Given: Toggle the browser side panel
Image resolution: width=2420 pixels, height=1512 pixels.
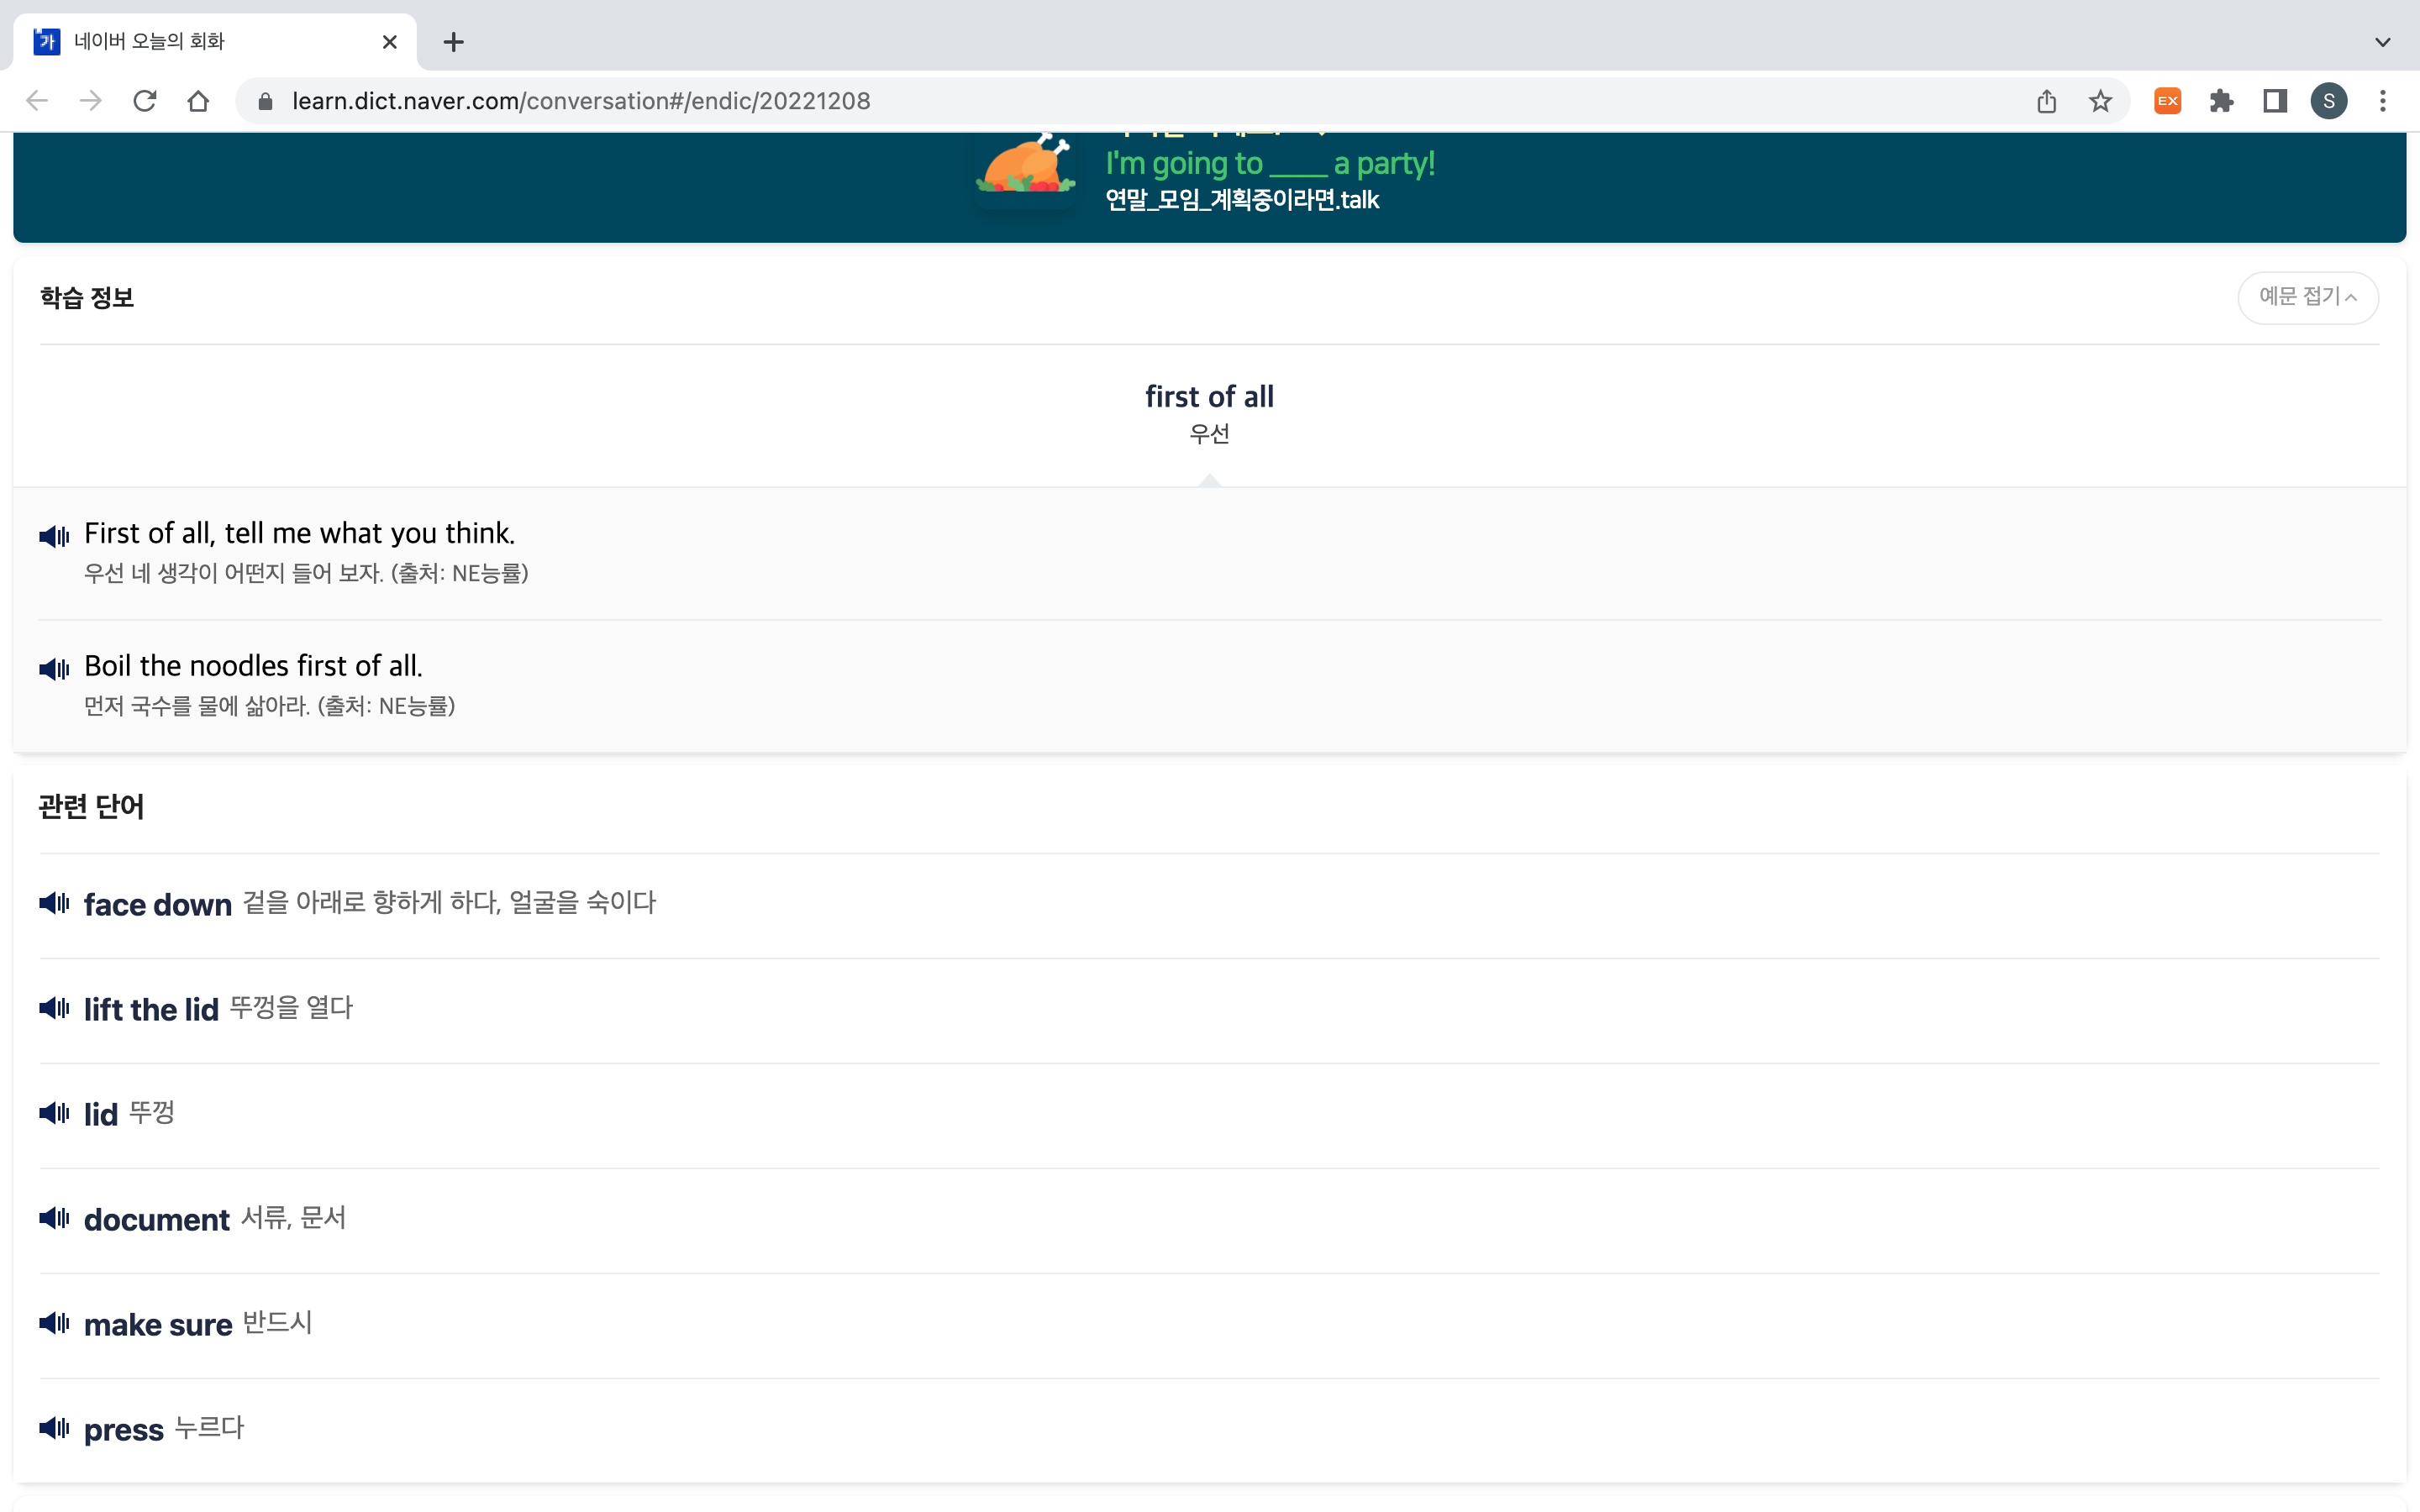Looking at the screenshot, I should pos(2275,101).
